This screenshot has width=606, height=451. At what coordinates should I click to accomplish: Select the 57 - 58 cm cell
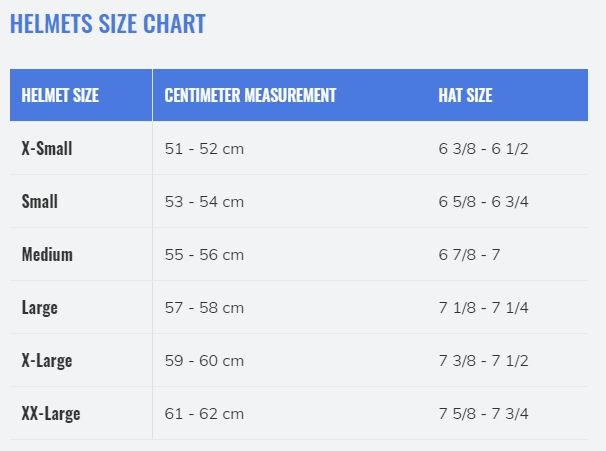click(x=204, y=308)
